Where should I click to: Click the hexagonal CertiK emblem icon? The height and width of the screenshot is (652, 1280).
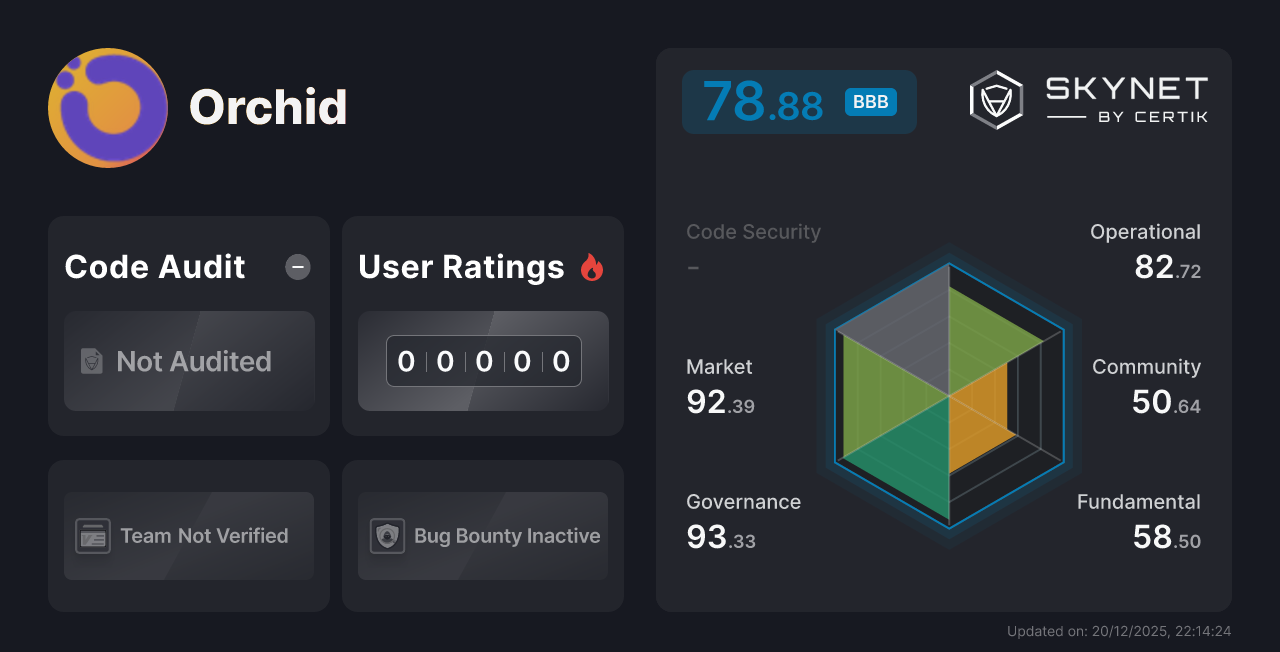tap(995, 98)
